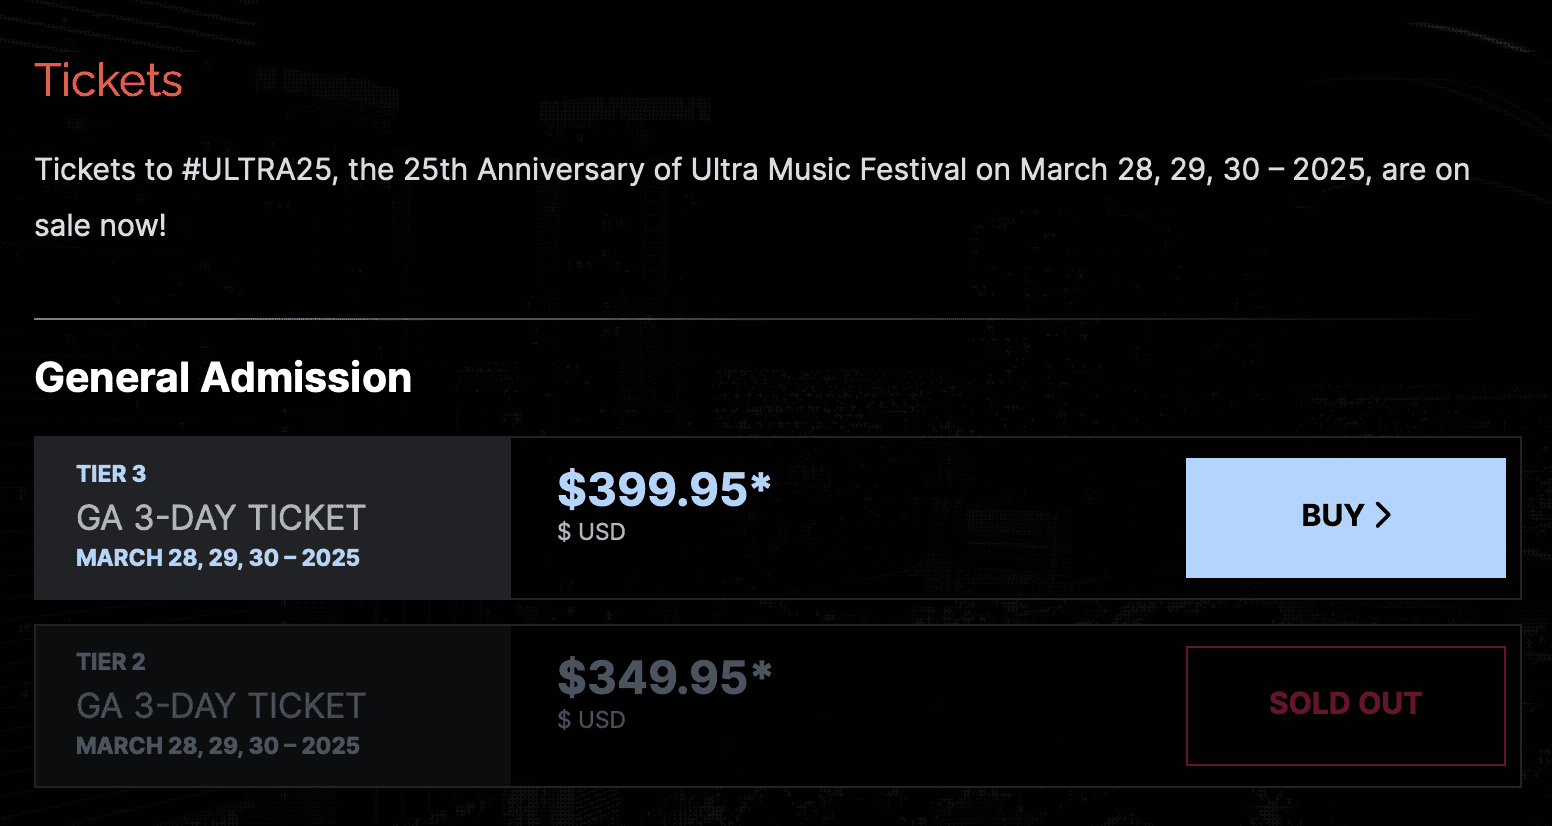Viewport: 1552px width, 826px height.
Task: Click the SOLD OUT button for Tier 2
Action: 1345,705
